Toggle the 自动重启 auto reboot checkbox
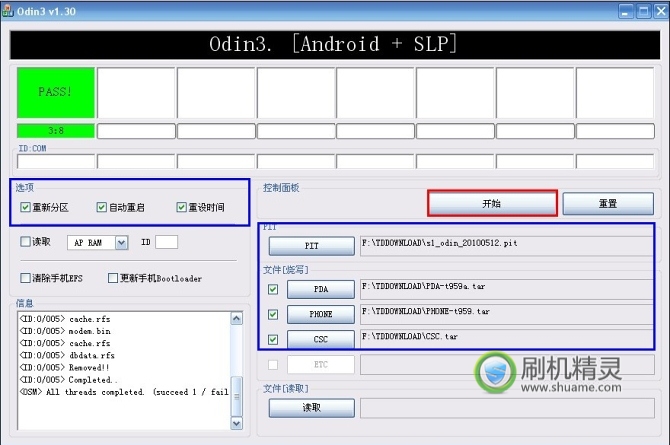This screenshot has height=445, width=670. [x=102, y=208]
